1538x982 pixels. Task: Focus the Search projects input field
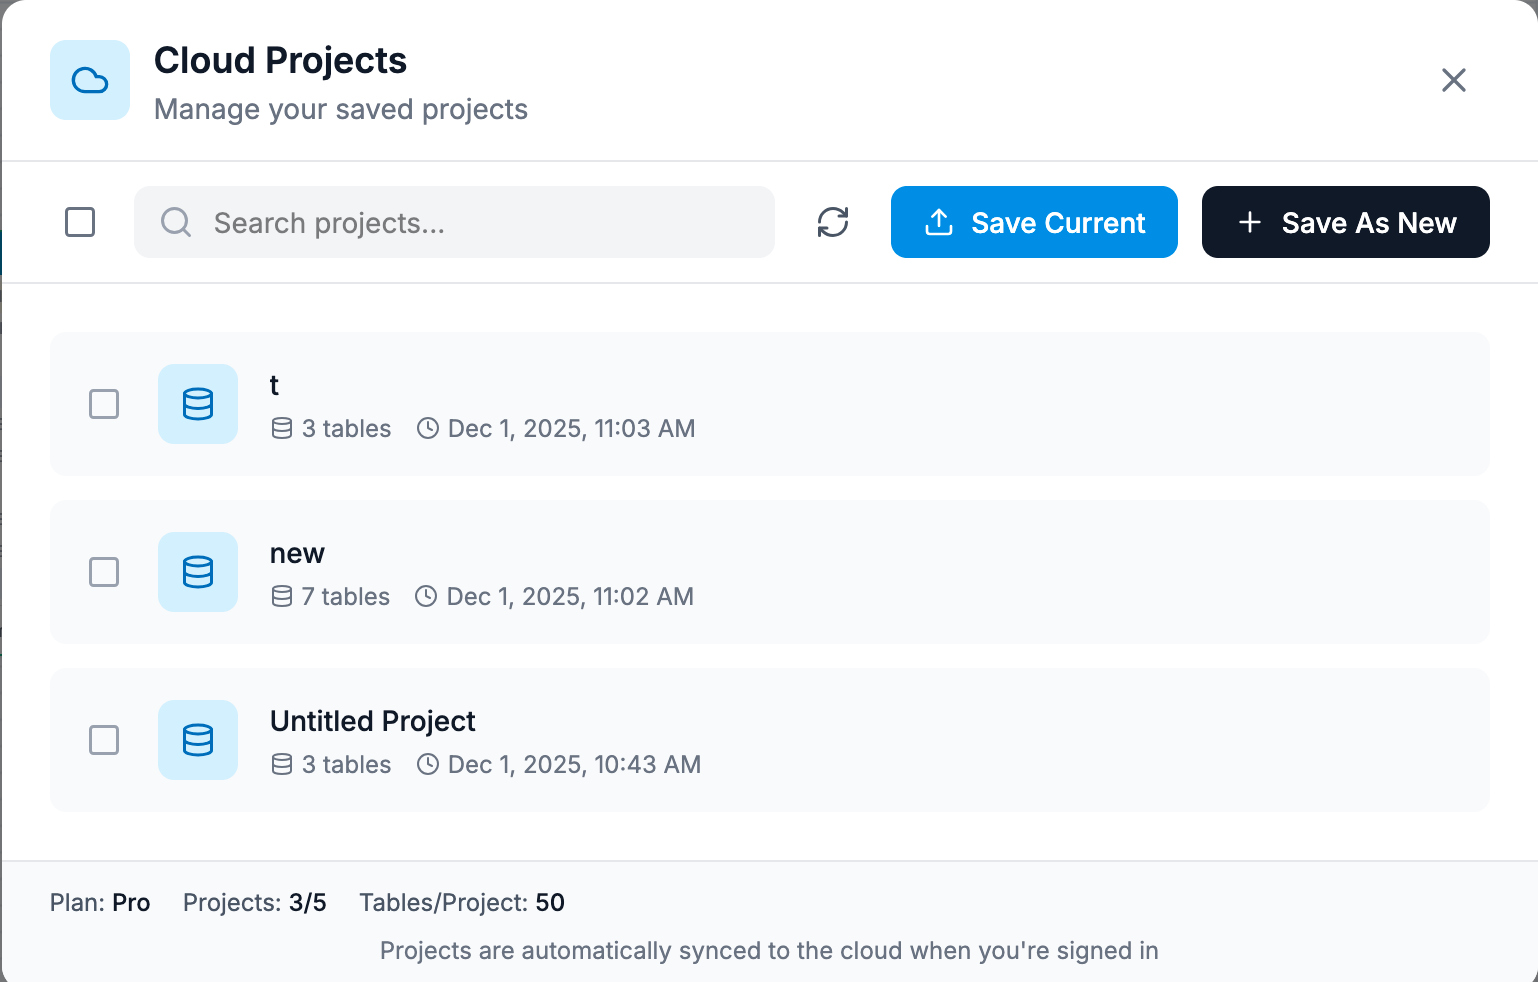[480, 222]
